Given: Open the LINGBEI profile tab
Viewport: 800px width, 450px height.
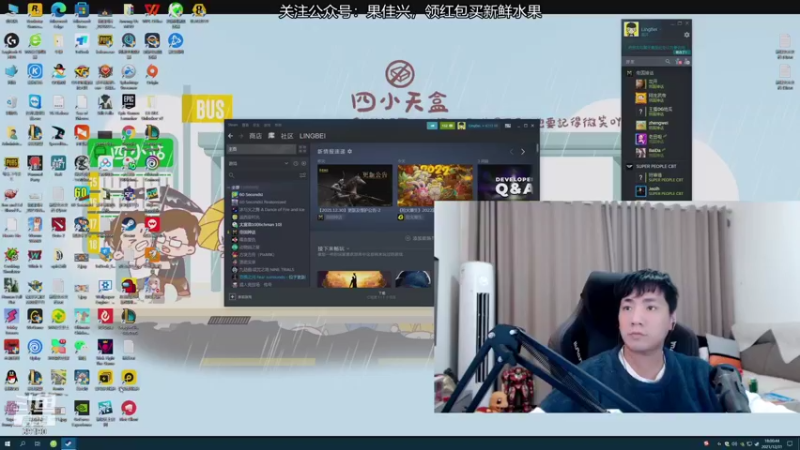Looking at the screenshot, I should point(312,136).
